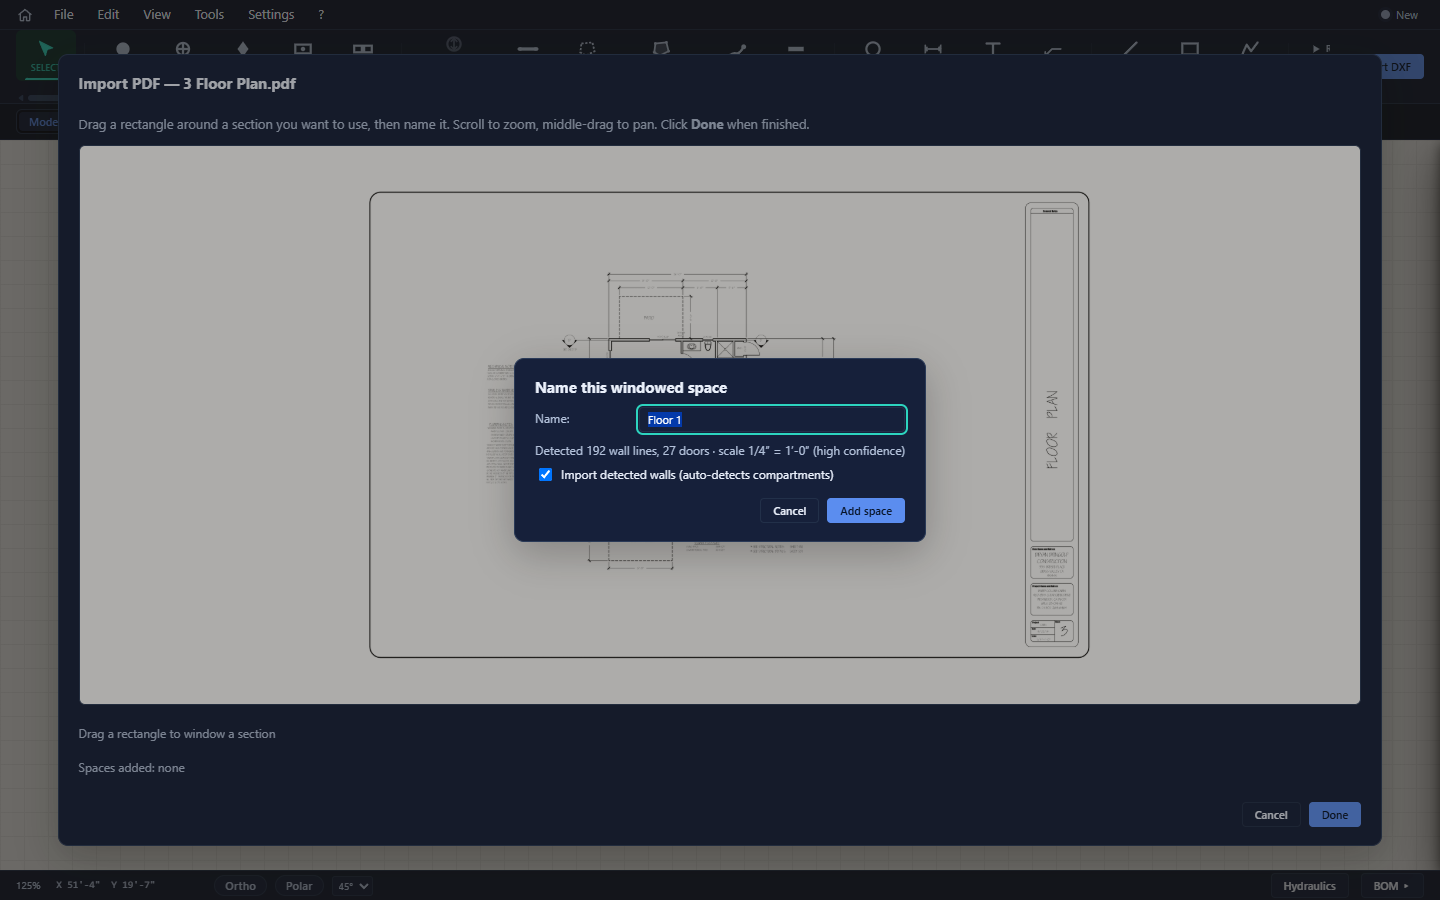
Task: Open the View menu
Action: click(157, 15)
